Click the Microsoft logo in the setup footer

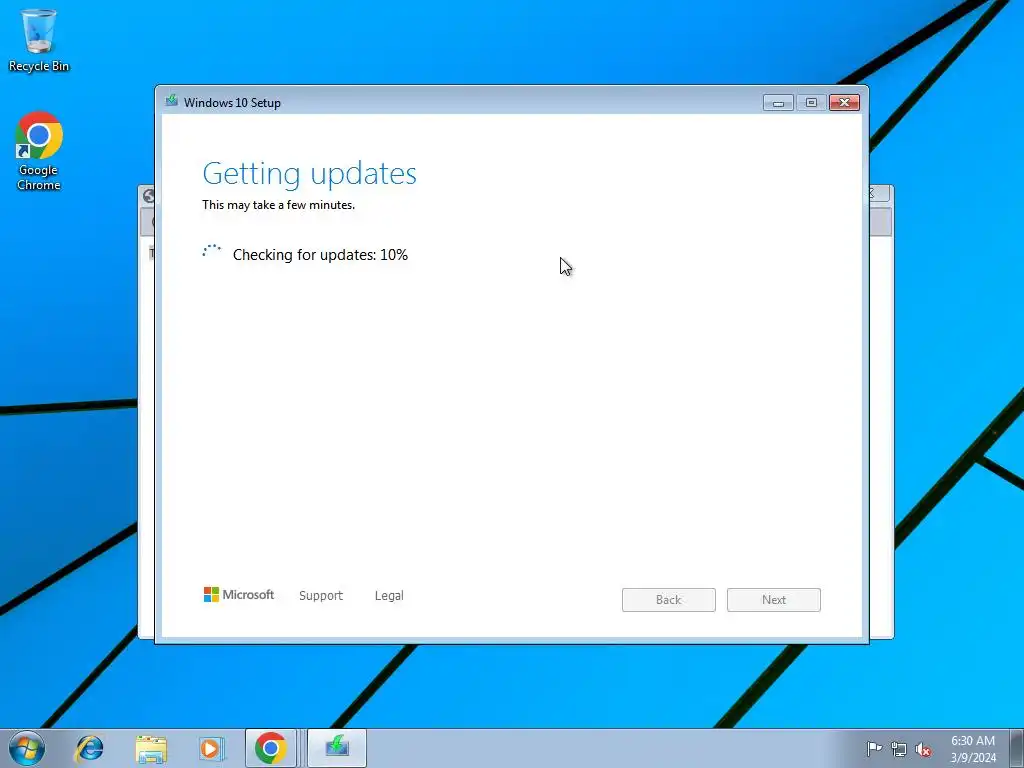(238, 595)
